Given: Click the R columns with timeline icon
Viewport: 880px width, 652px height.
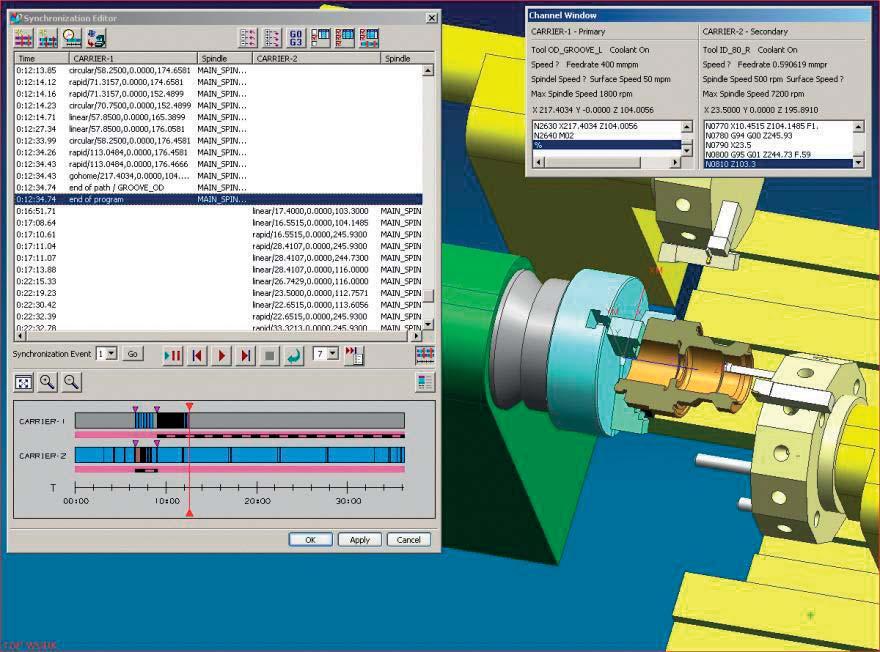Looking at the screenshot, I should [x=369, y=38].
